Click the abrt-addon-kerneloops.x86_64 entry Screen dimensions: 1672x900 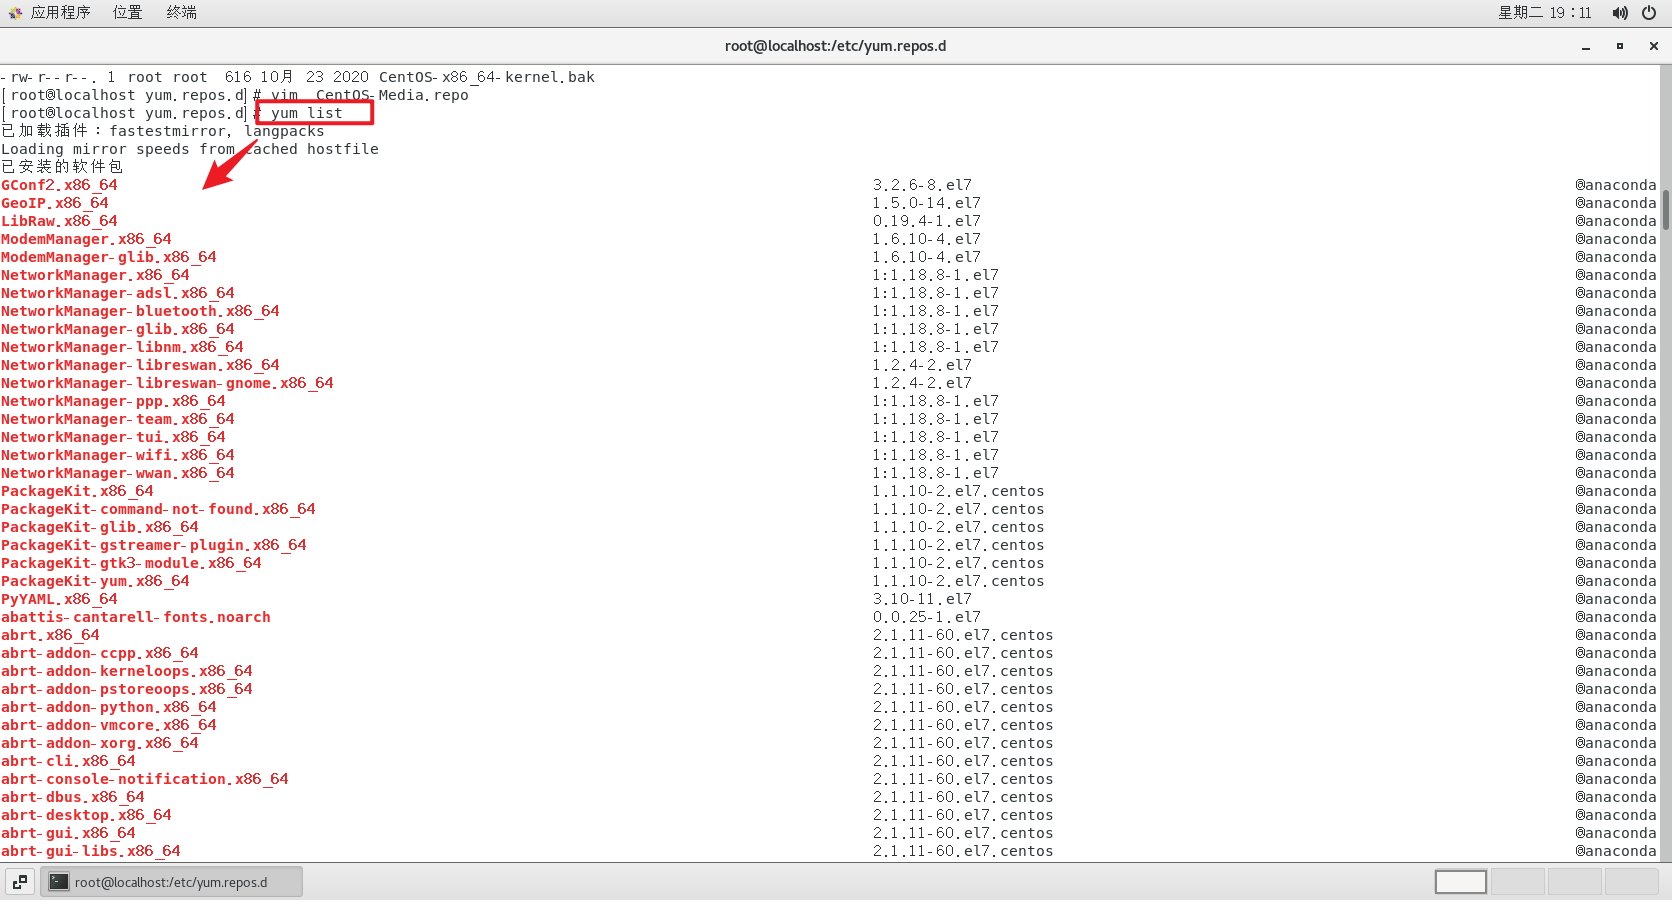(x=127, y=671)
